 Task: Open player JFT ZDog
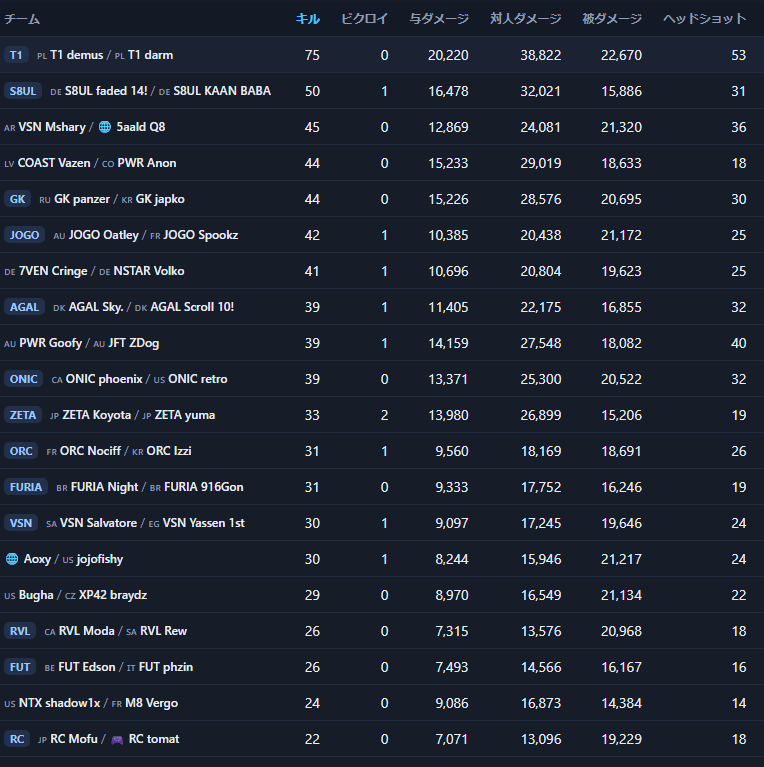134,343
